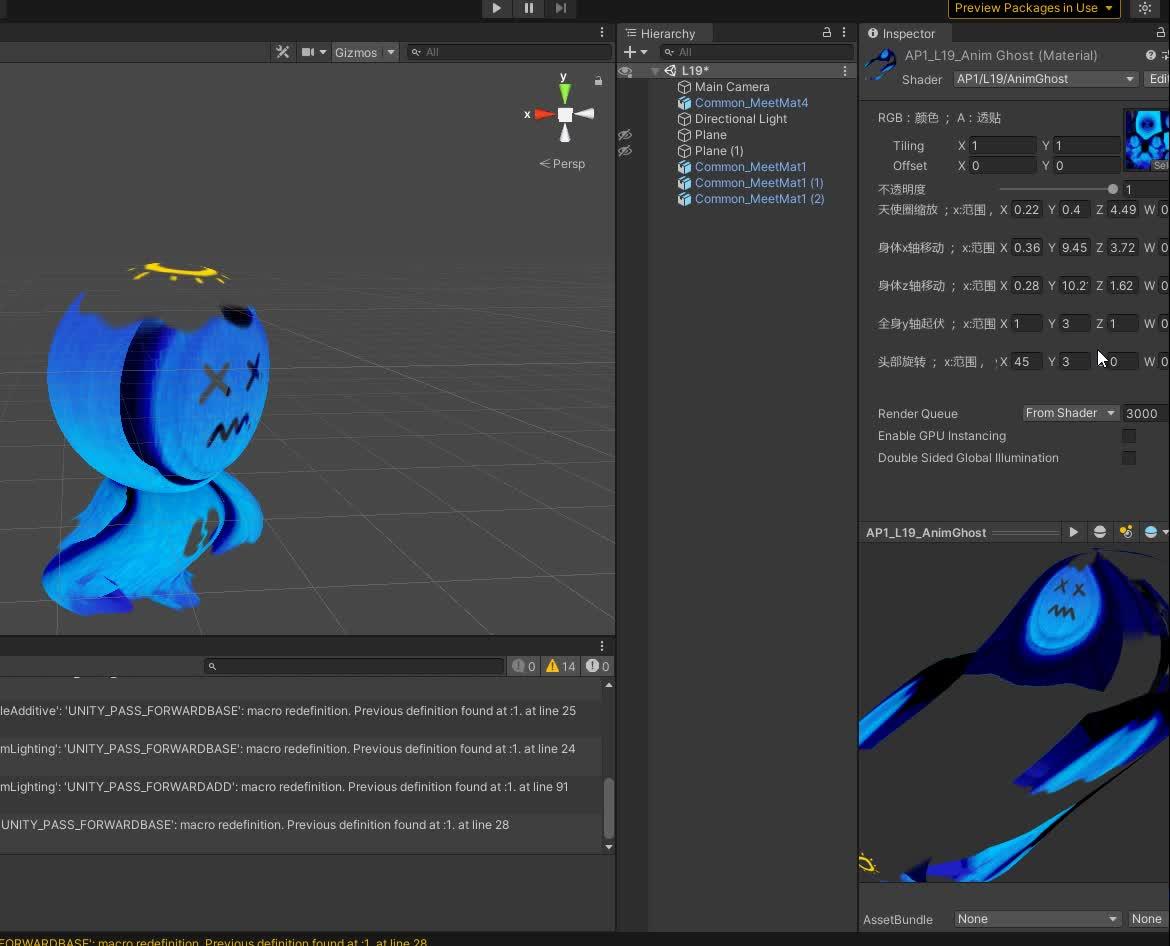
Task: Switch to the Hierarchy tab
Action: click(x=664, y=32)
